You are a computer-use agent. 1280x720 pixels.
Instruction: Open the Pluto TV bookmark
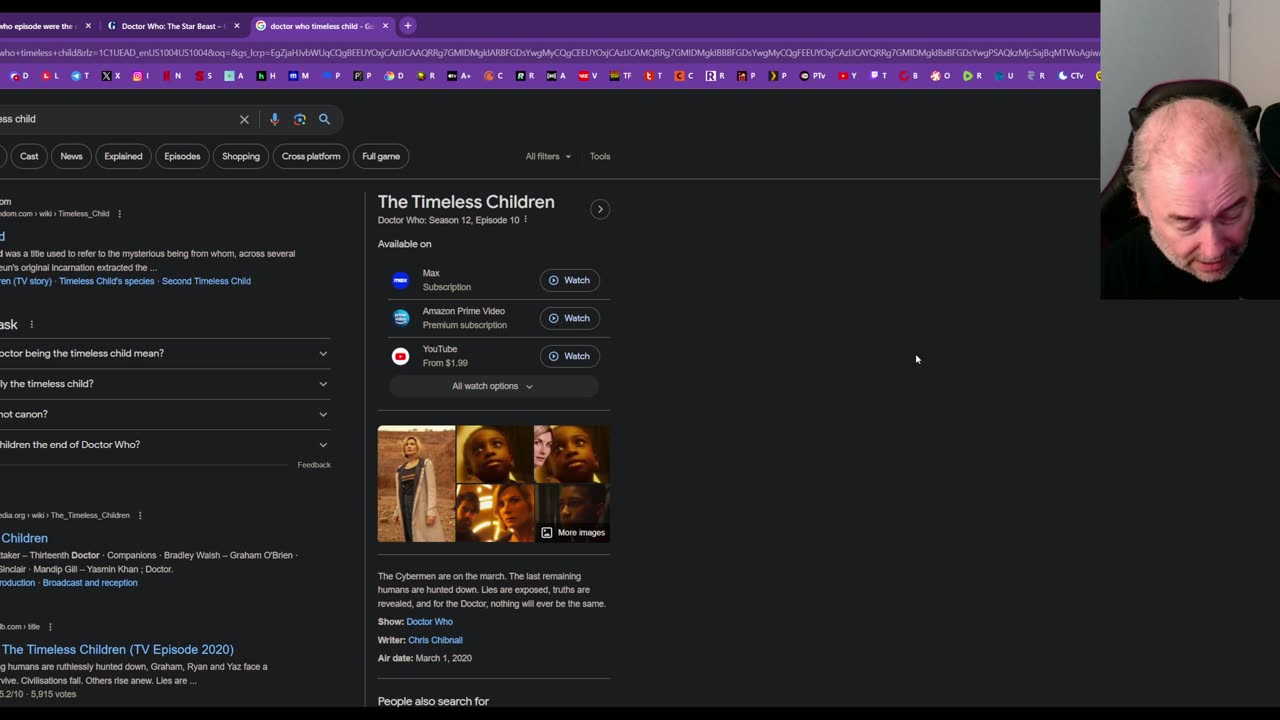click(x=812, y=75)
